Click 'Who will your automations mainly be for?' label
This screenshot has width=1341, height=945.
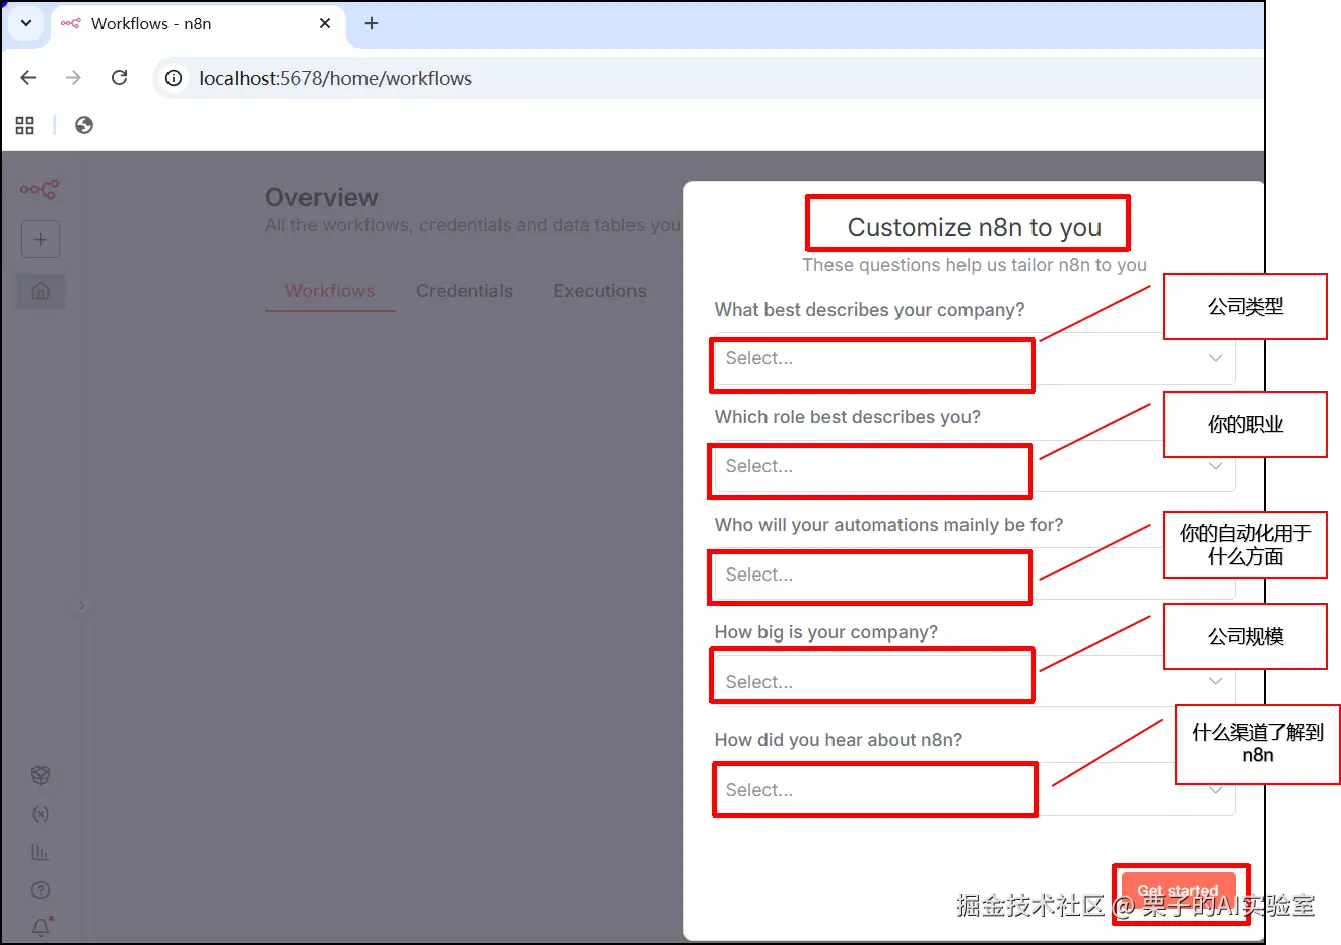(889, 525)
